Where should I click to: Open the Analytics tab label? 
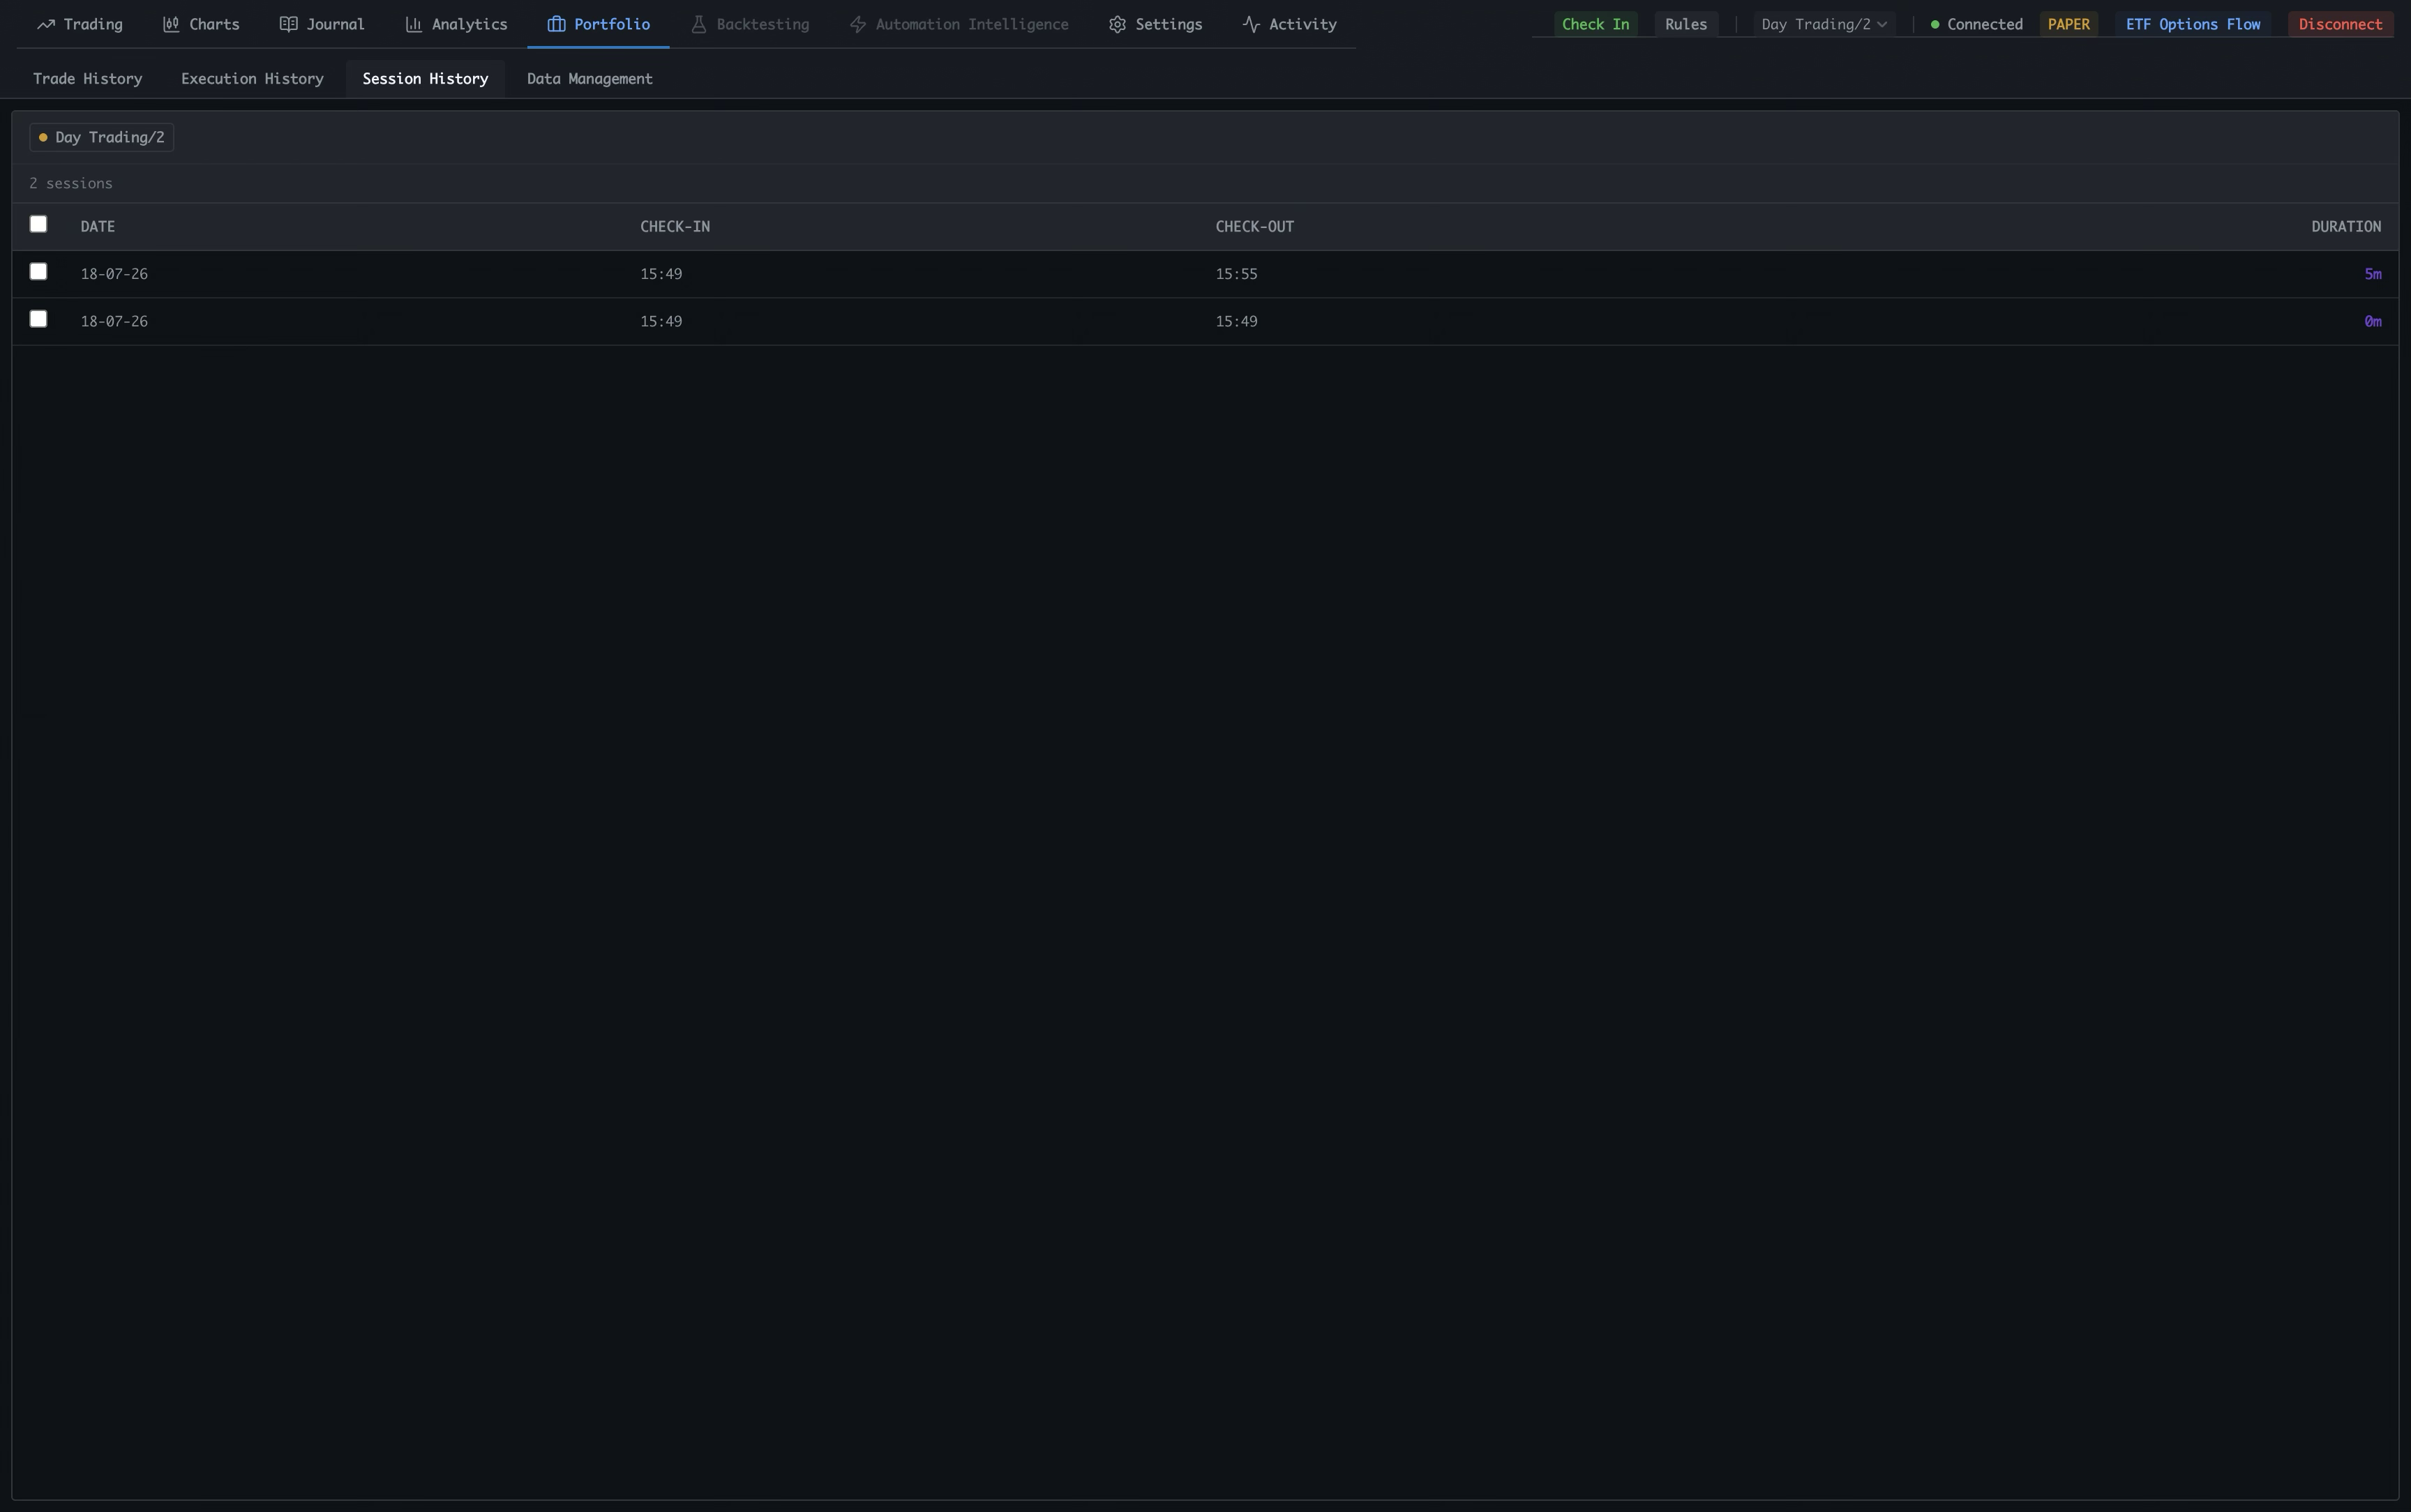469,24
